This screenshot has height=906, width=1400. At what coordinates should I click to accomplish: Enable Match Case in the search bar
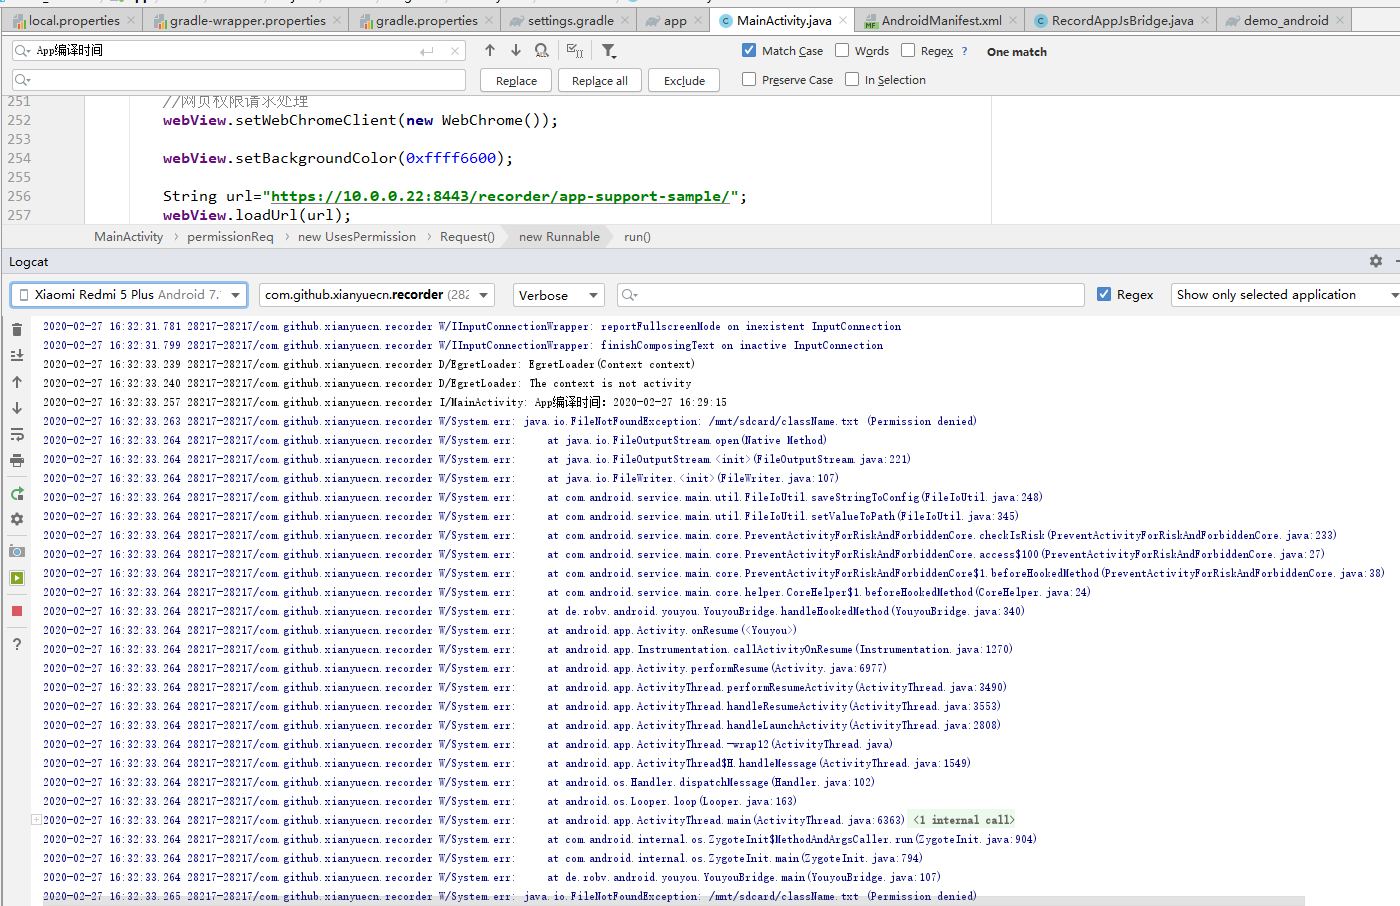[x=749, y=50]
